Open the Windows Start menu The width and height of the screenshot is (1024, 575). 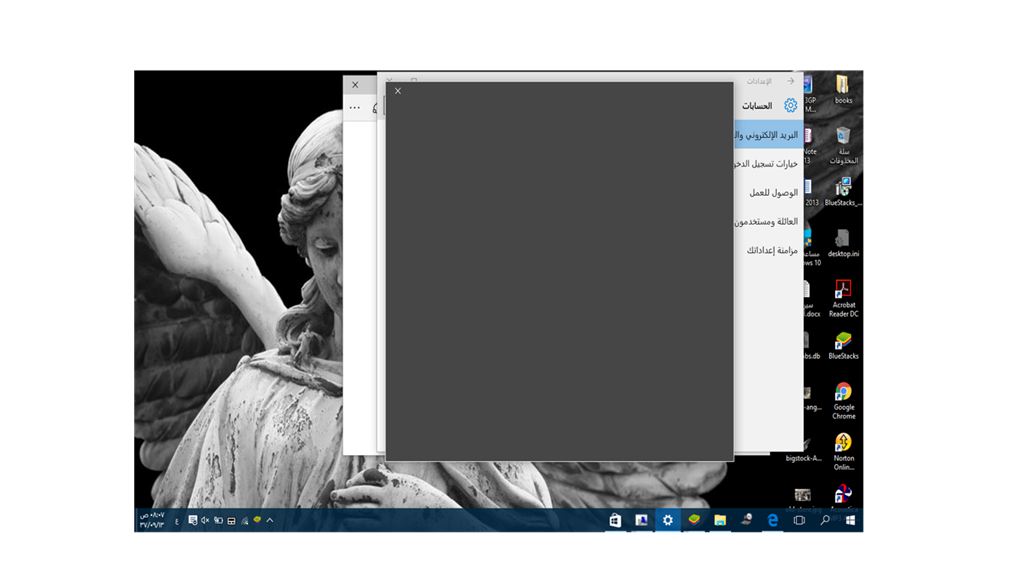[x=850, y=520]
